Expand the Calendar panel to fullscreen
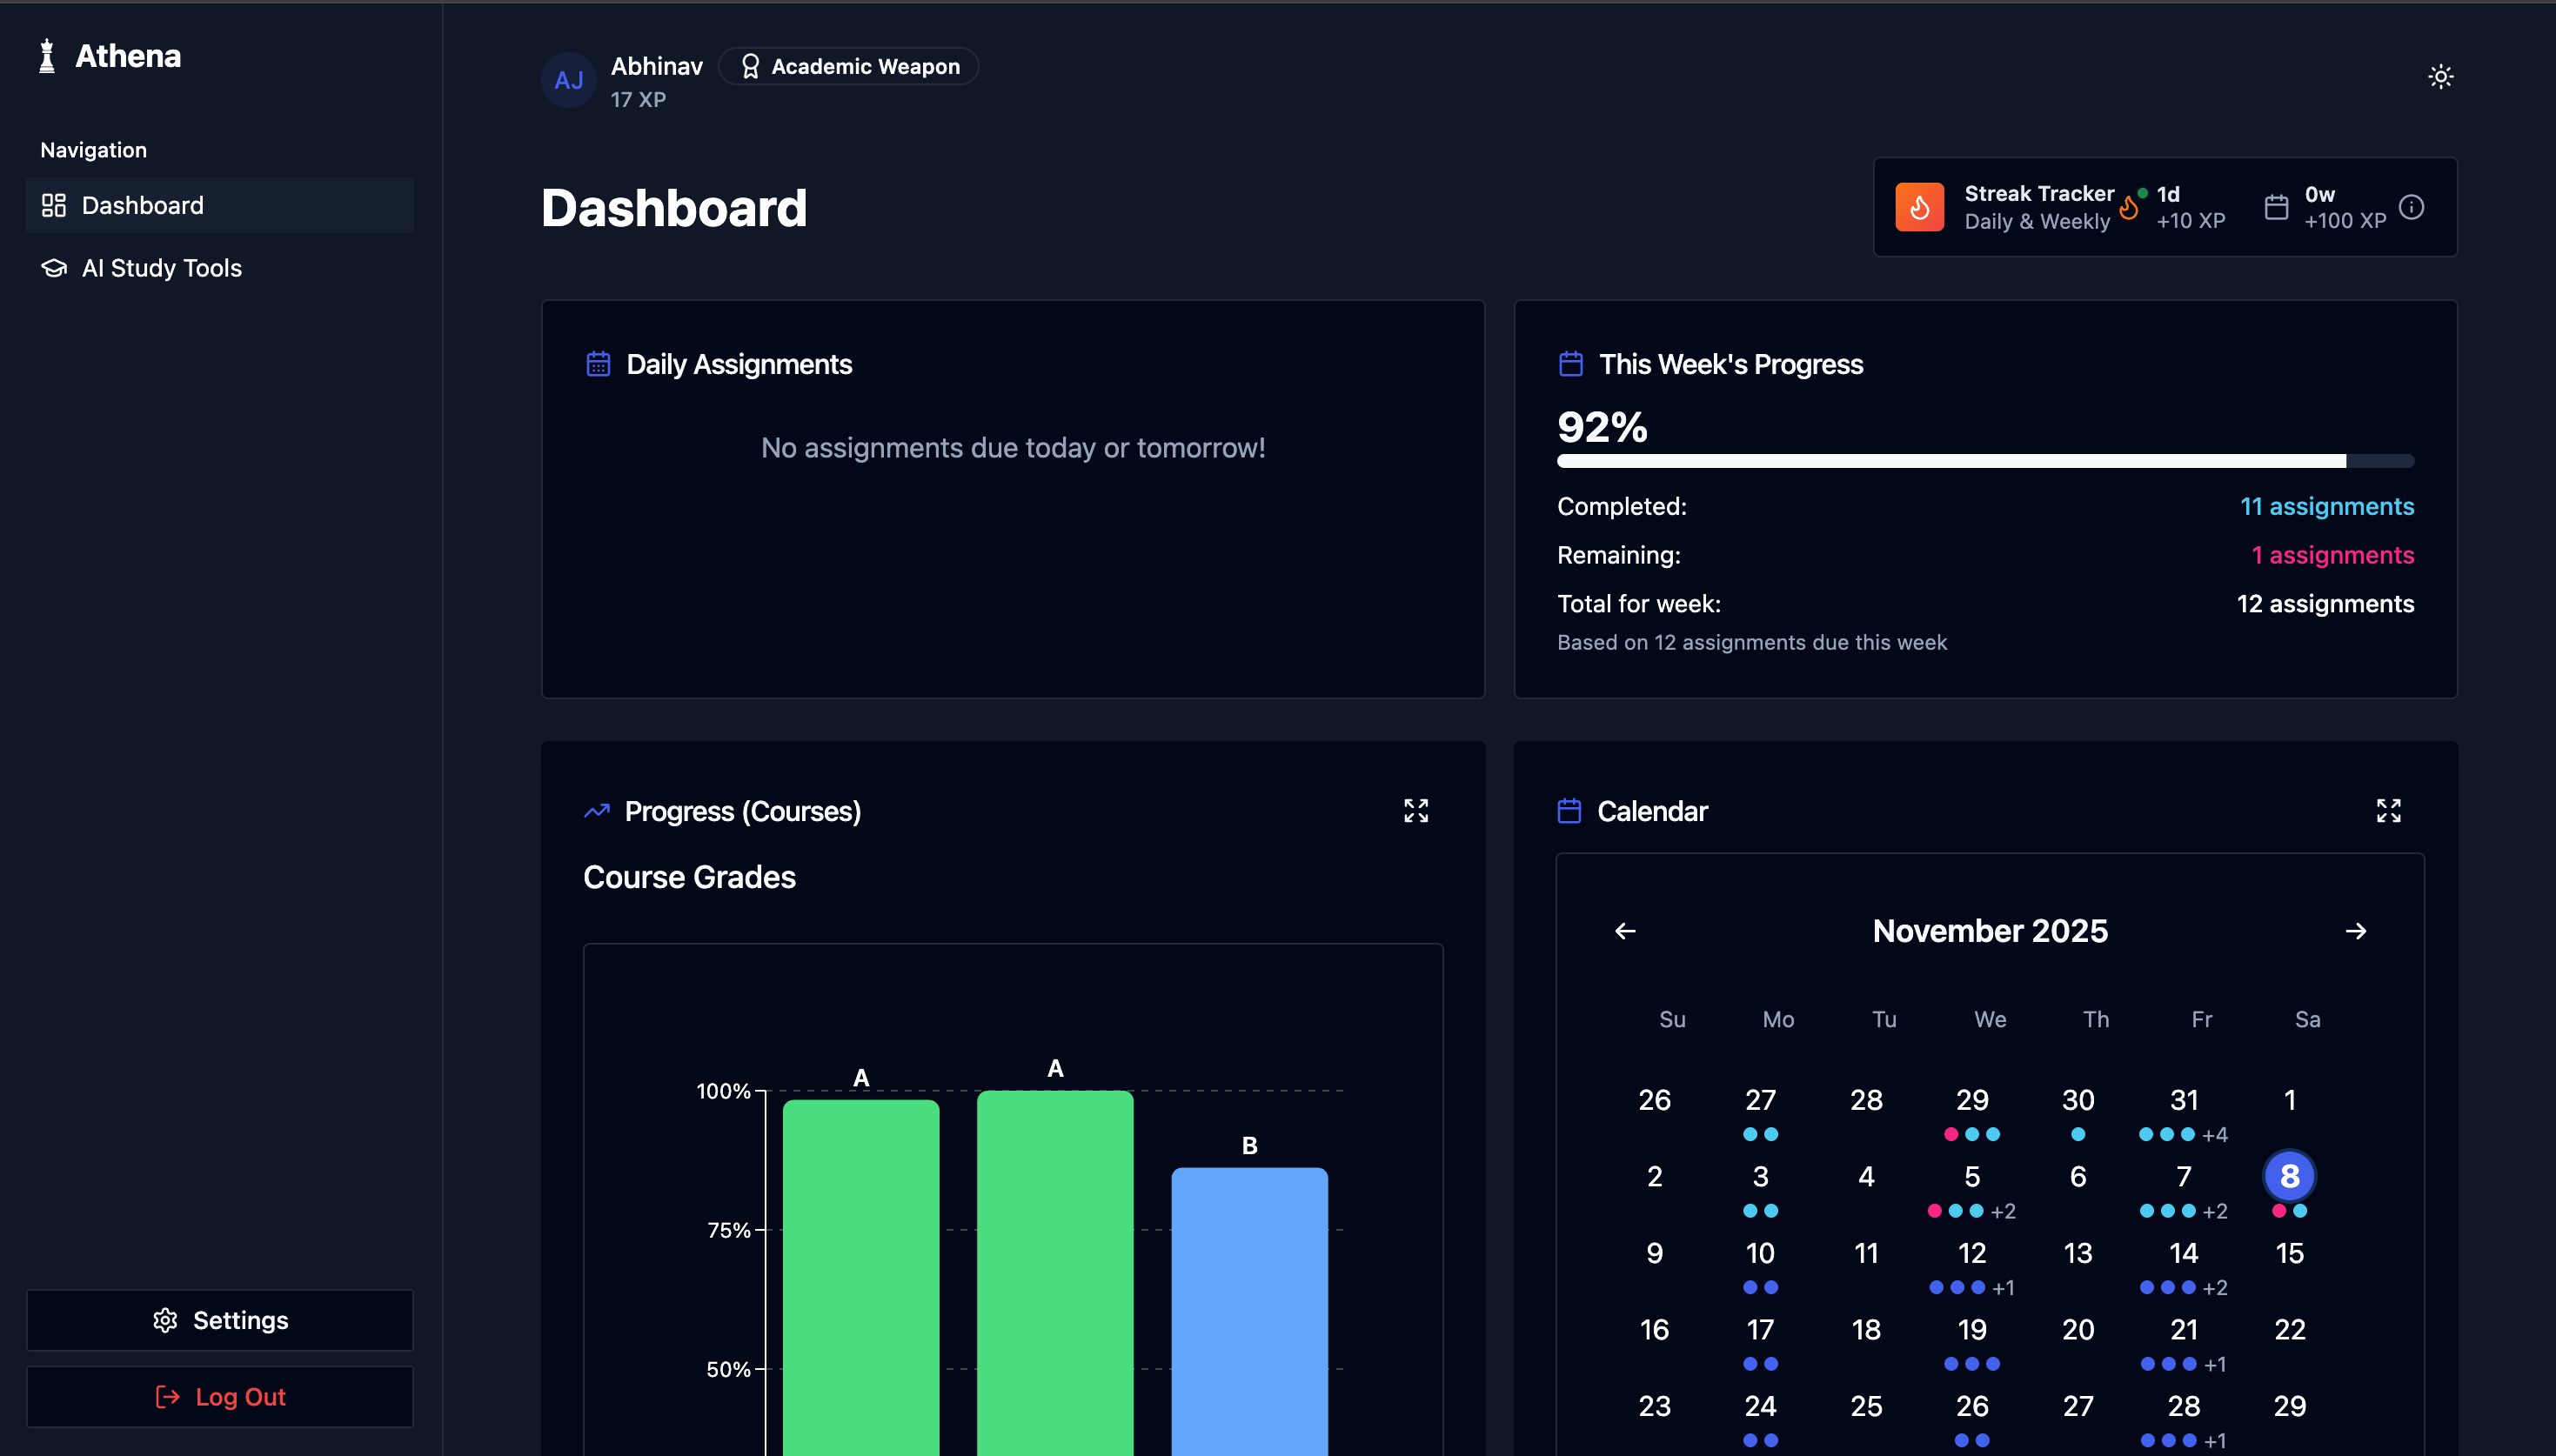The height and width of the screenshot is (1456, 2556). pyautogui.click(x=2388, y=810)
